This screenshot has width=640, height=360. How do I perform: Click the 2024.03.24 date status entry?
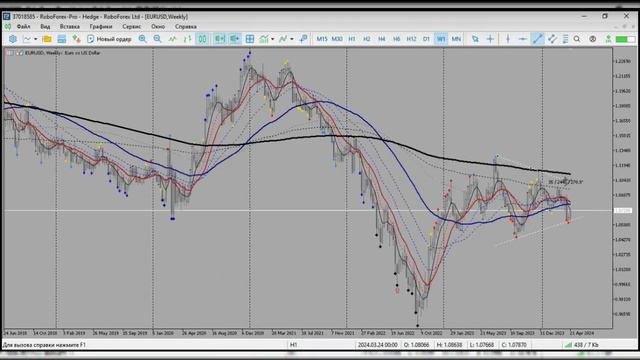tap(378, 345)
